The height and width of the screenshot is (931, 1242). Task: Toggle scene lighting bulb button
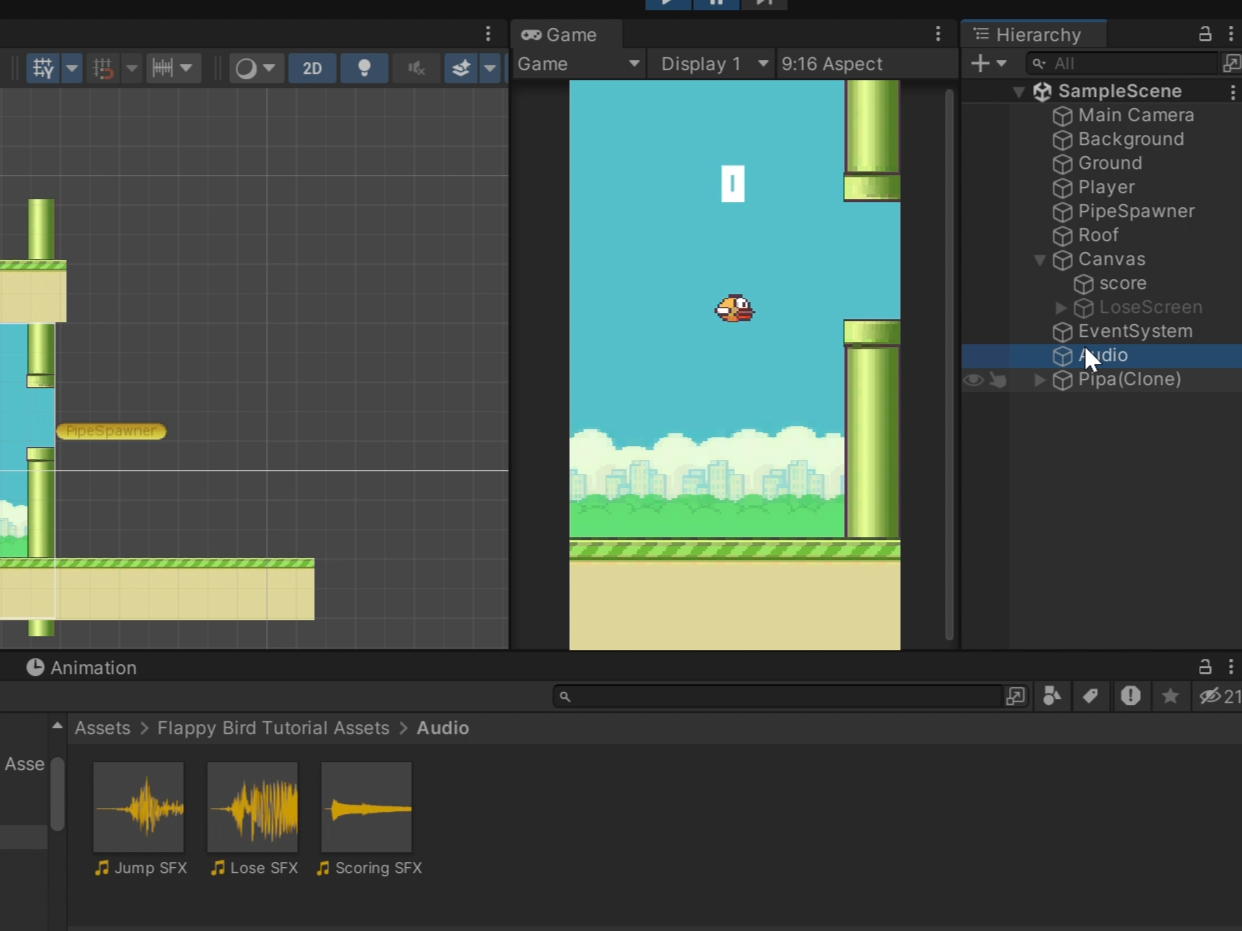[x=364, y=68]
